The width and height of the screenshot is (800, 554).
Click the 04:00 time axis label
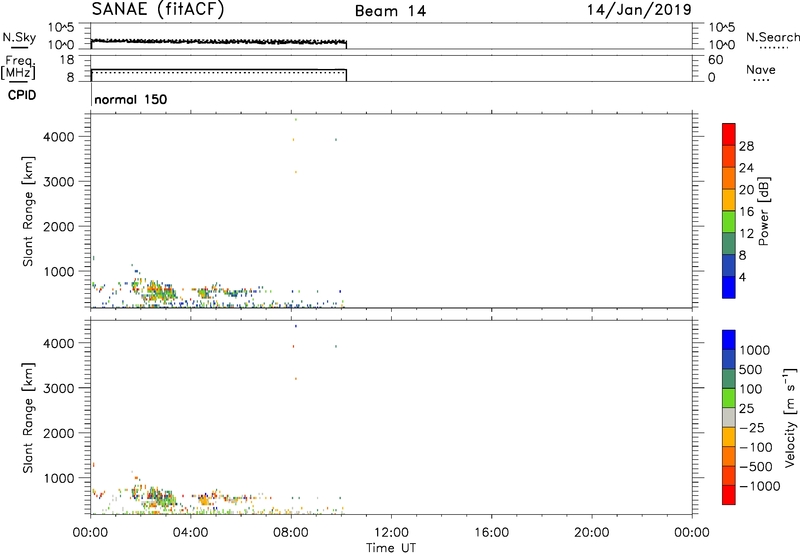point(191,533)
